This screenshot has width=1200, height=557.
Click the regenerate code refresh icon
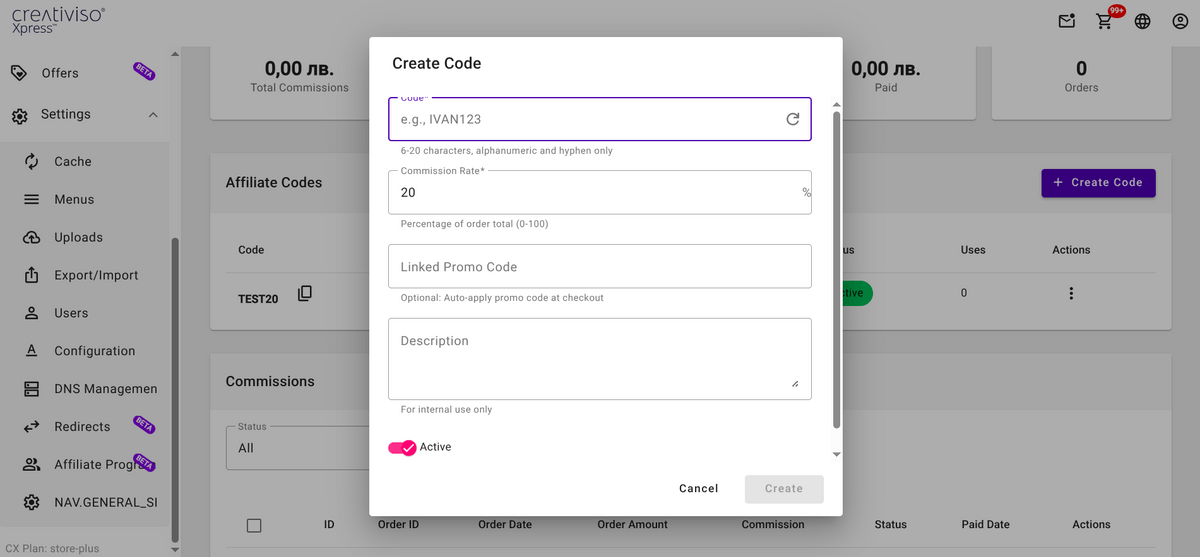pyautogui.click(x=792, y=119)
